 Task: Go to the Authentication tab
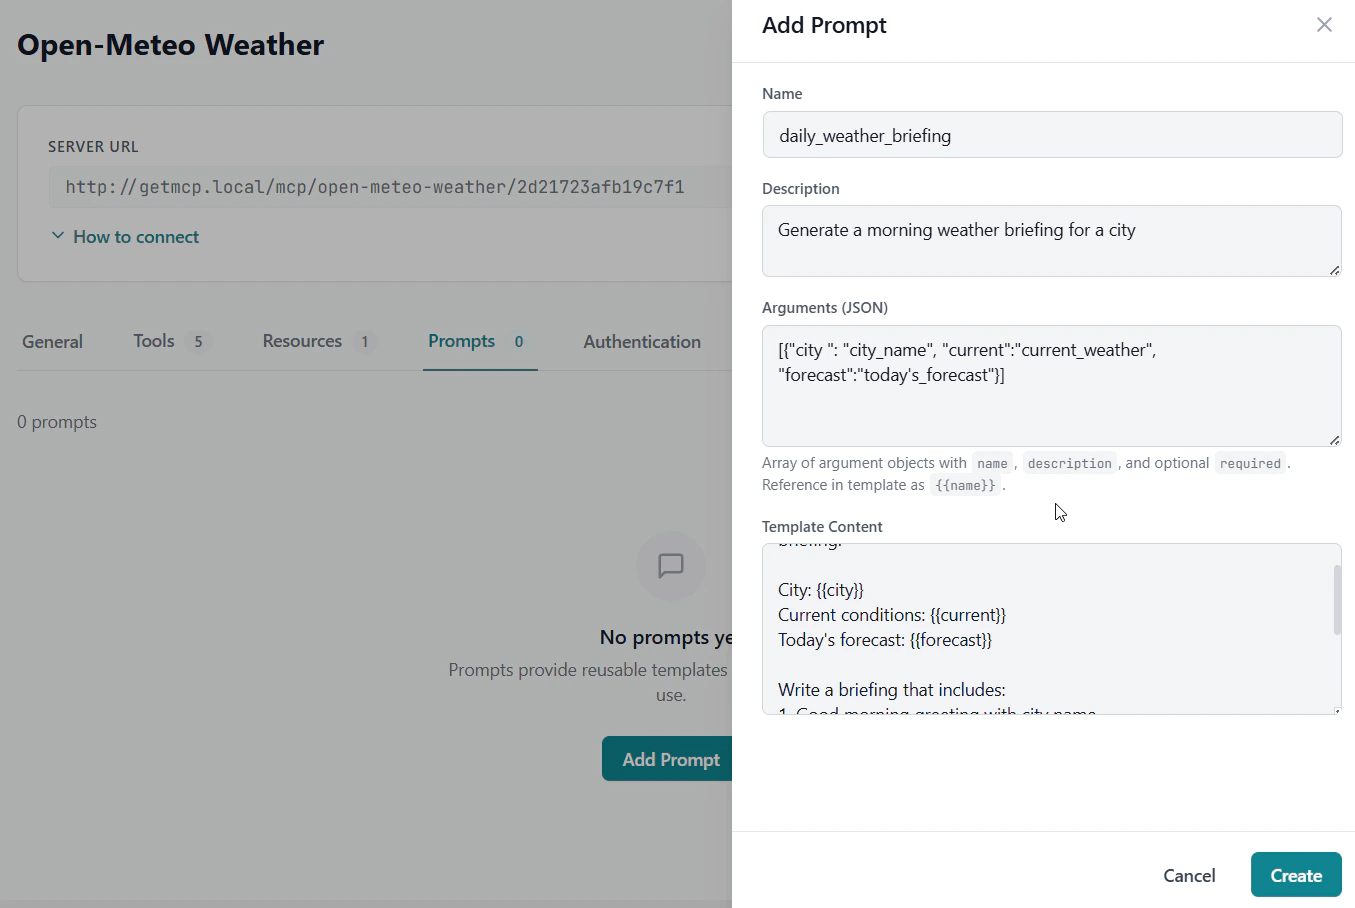click(642, 342)
